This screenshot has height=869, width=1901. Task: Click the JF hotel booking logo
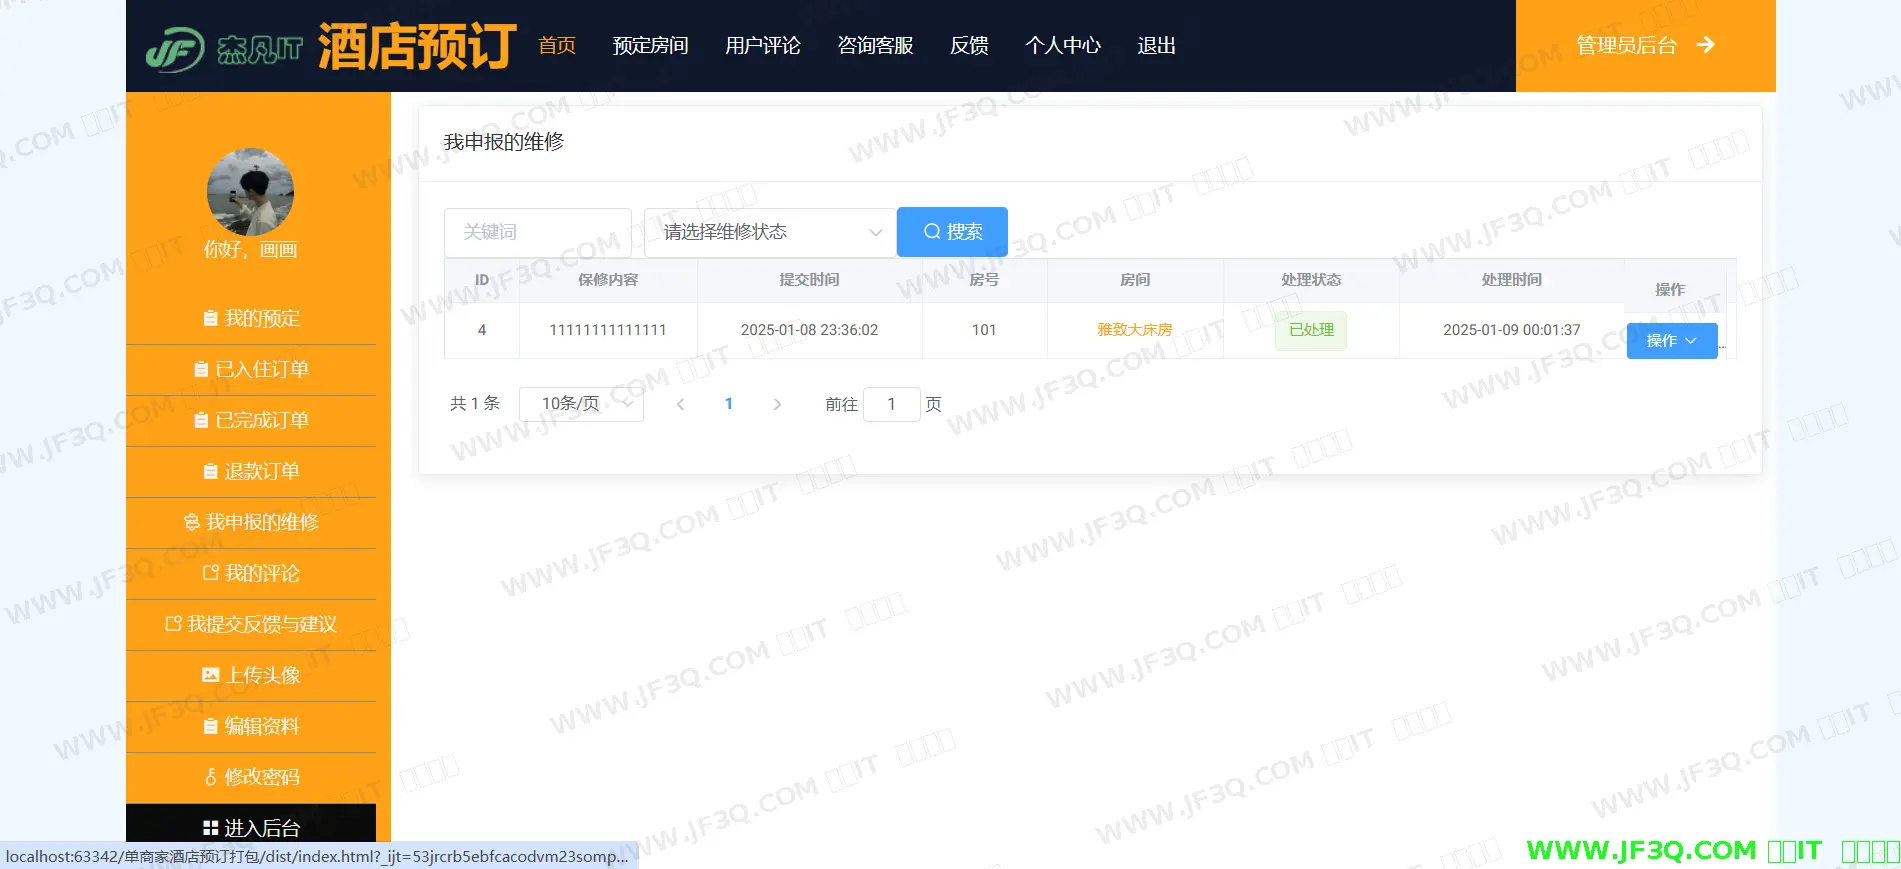[x=330, y=46]
